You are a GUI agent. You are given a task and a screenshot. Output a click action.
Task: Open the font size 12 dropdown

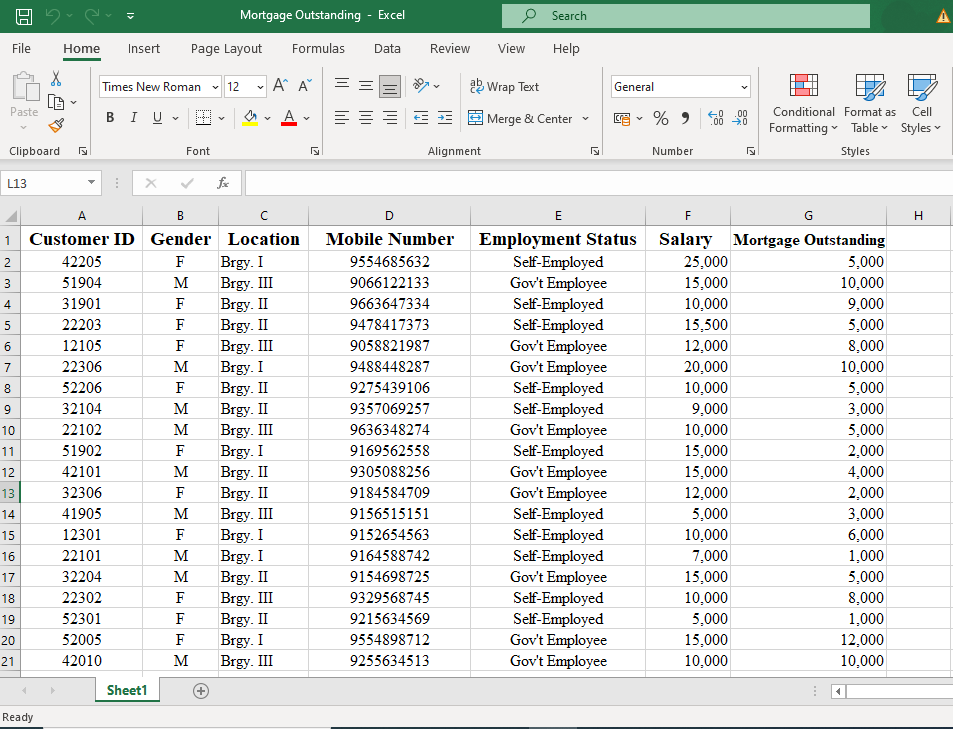(x=260, y=87)
